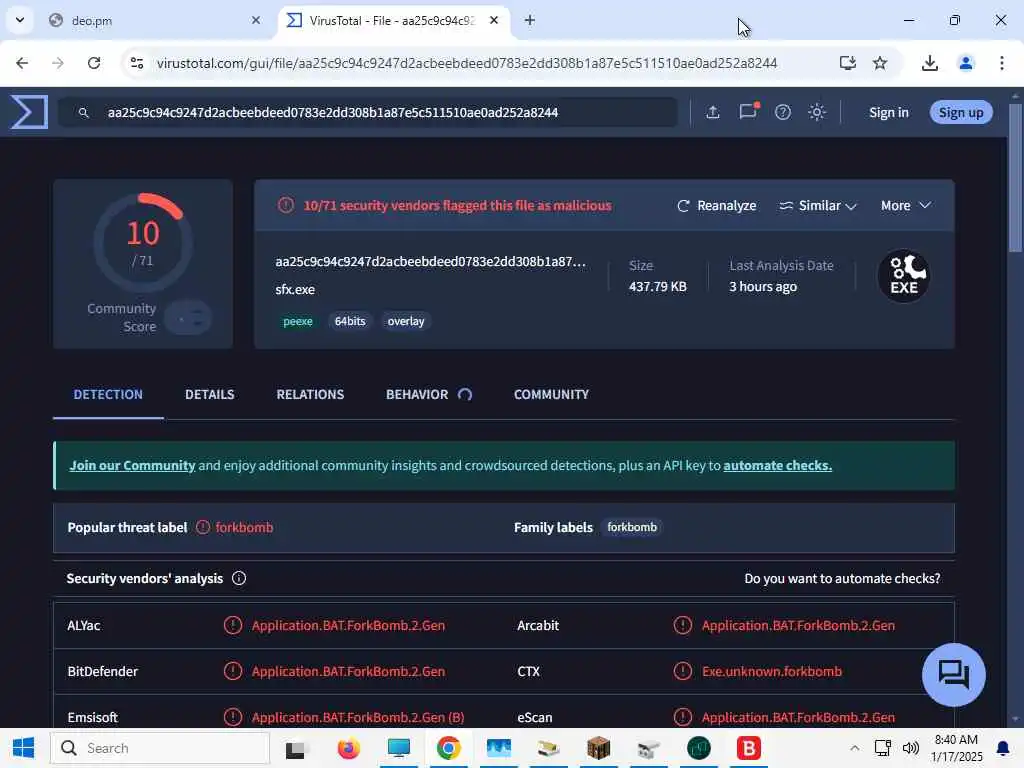Screen dimensions: 1024x768
Task: Click the Arcabit detection warning icon
Action: click(682, 625)
